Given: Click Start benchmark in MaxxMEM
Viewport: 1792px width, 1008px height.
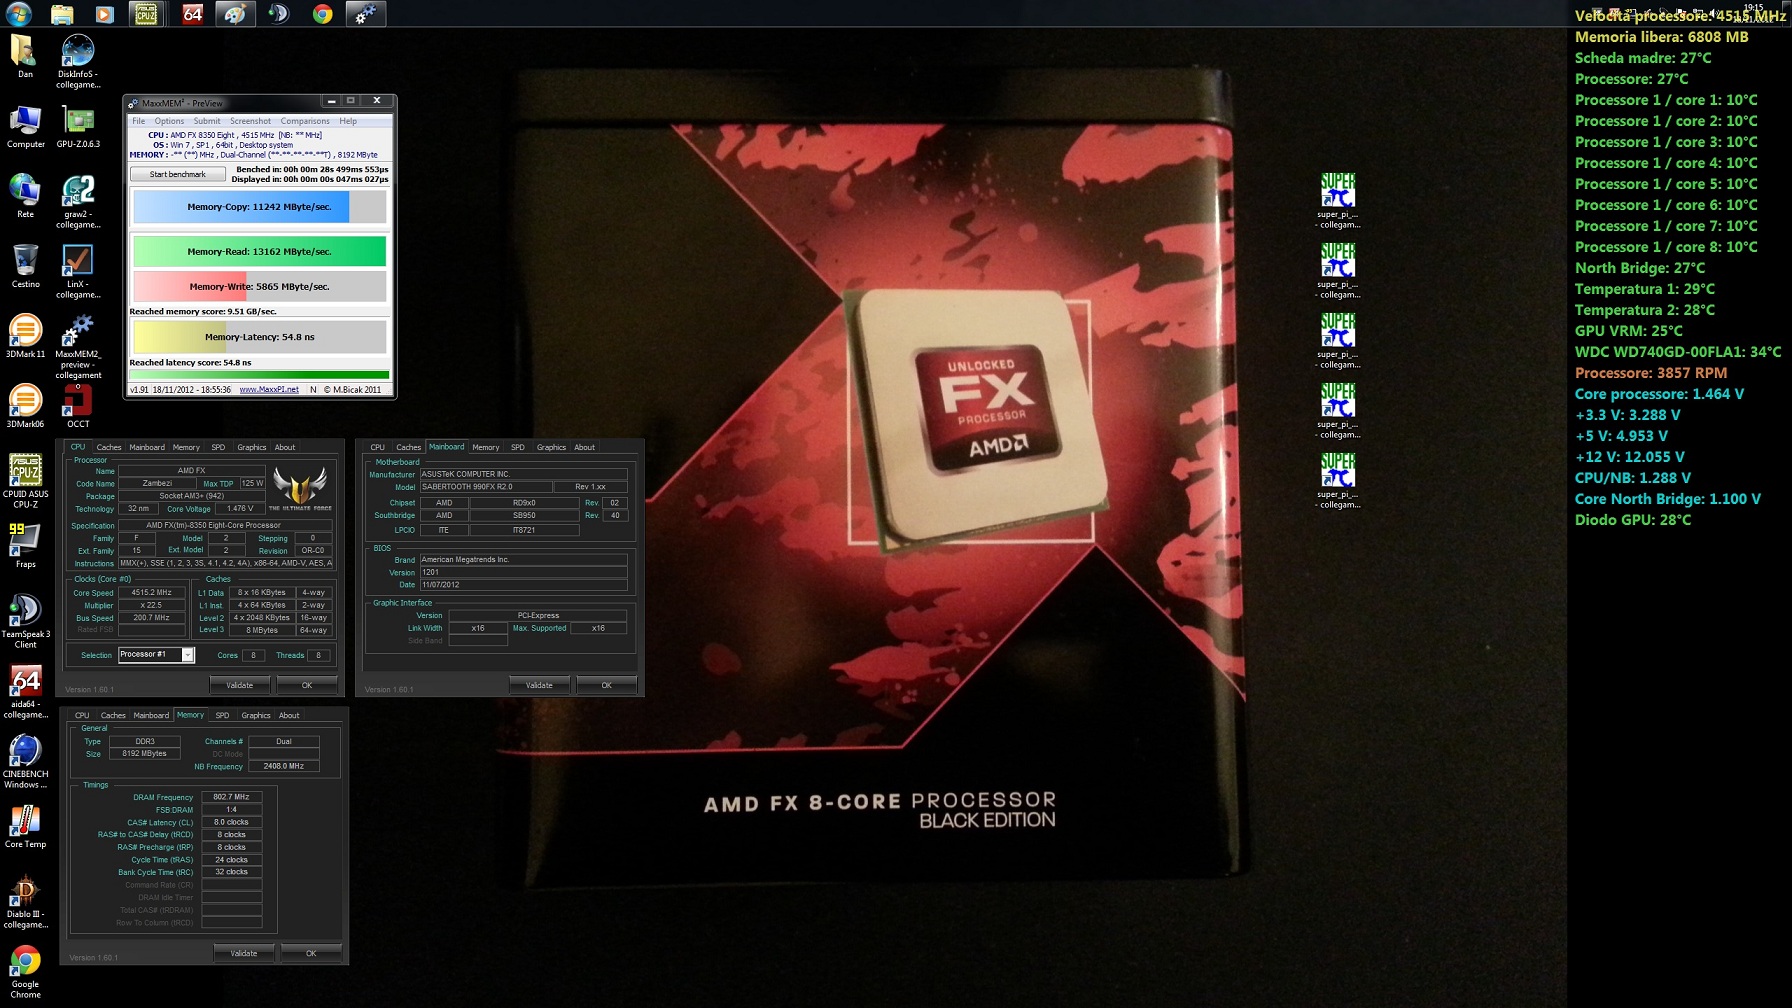Looking at the screenshot, I should tap(177, 174).
